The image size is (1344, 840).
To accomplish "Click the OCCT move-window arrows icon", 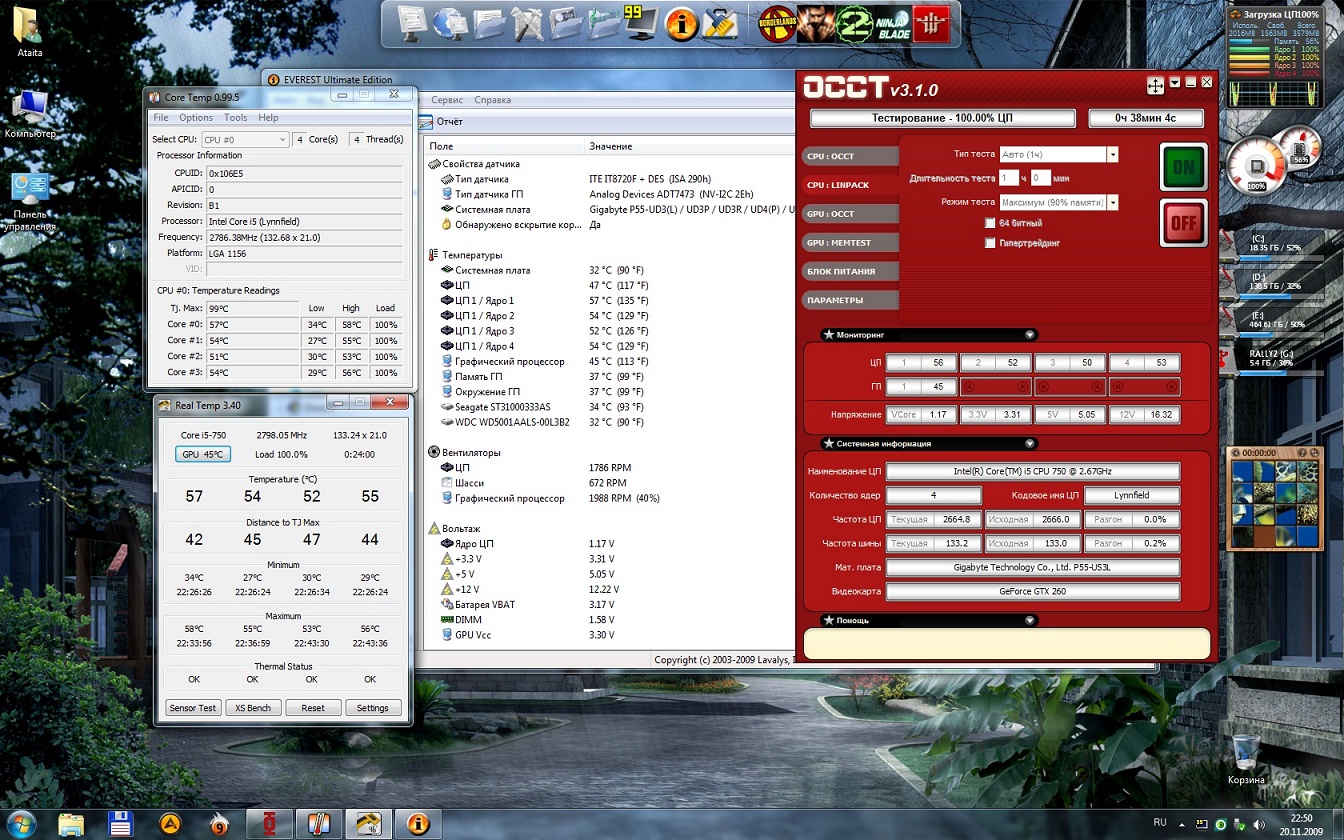I will click(x=1155, y=86).
